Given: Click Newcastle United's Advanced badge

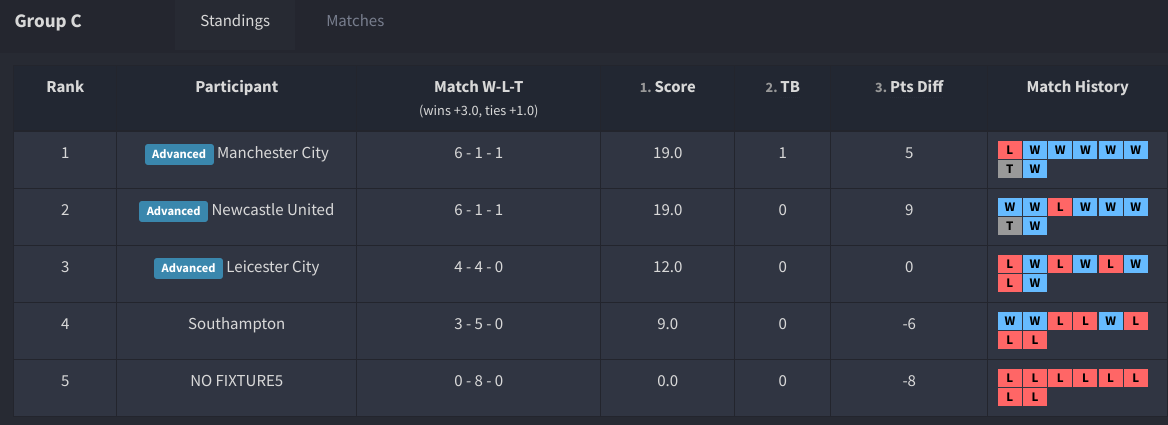Looking at the screenshot, I should pyautogui.click(x=173, y=211).
